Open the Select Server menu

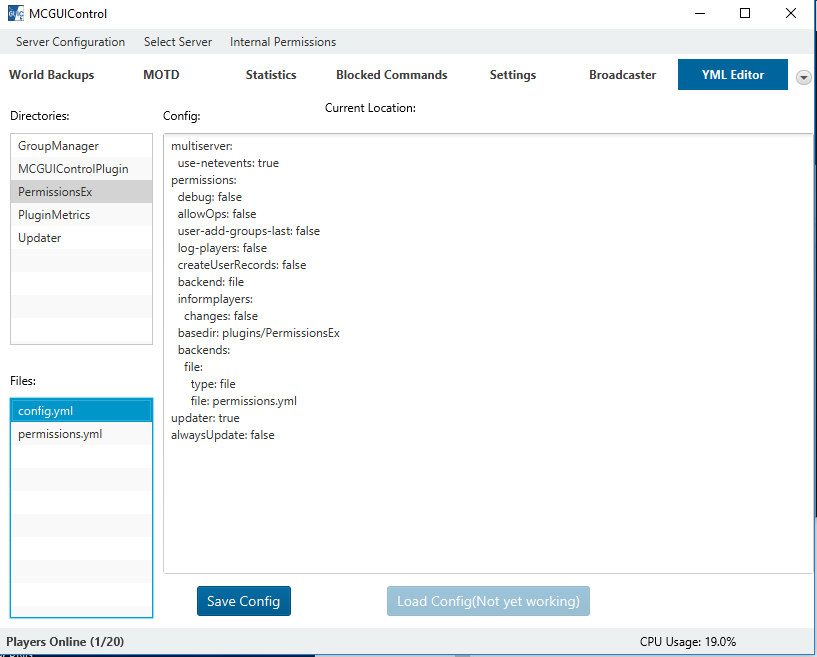coord(178,42)
